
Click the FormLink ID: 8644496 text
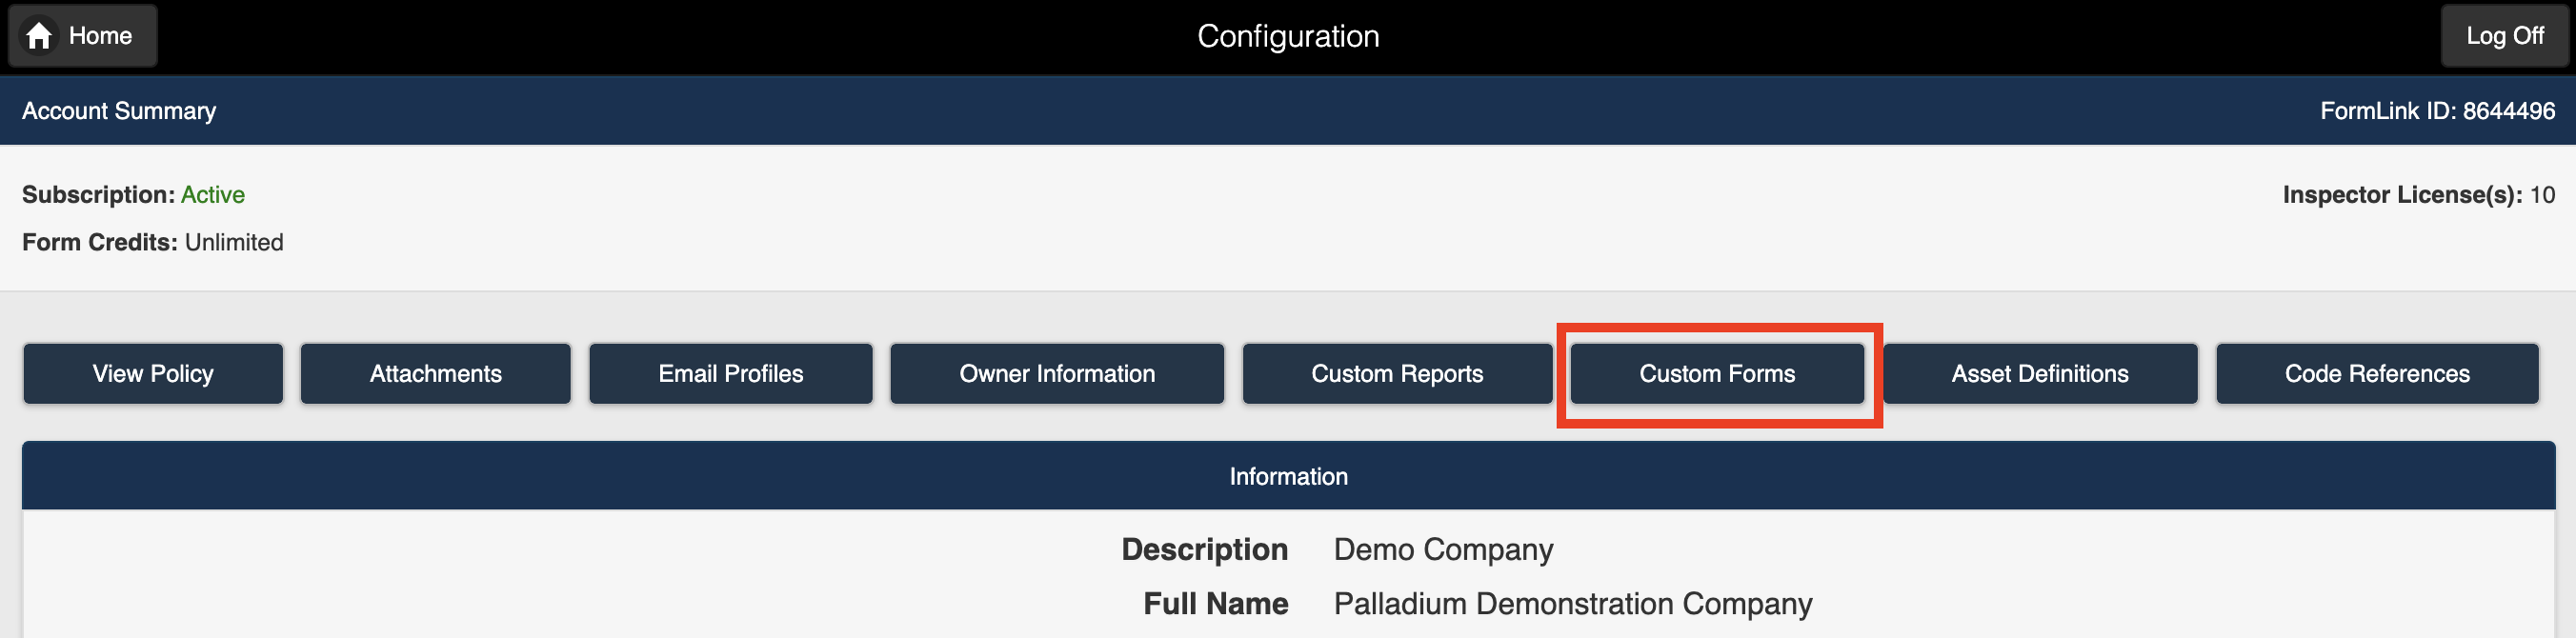click(2437, 111)
